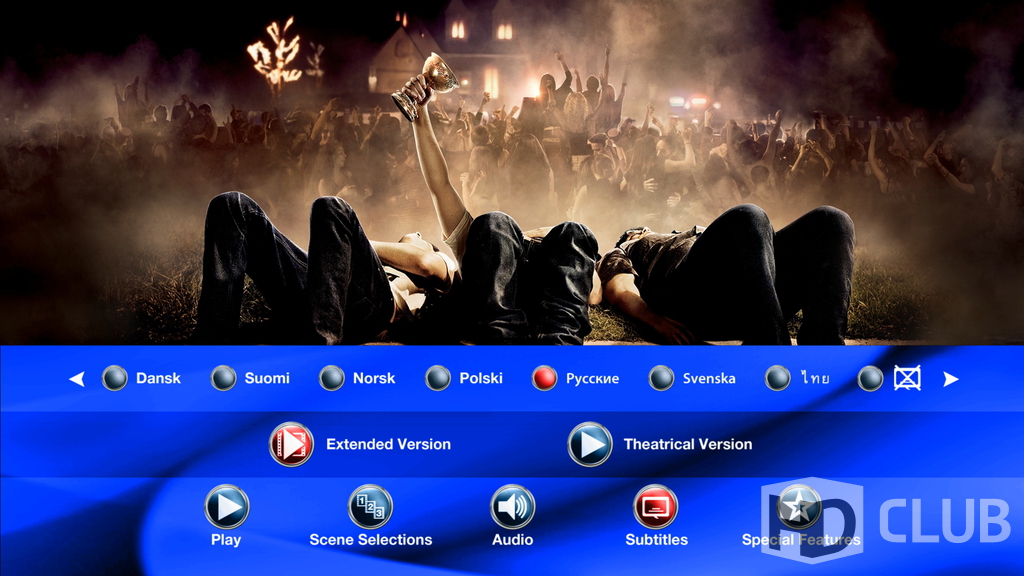The height and width of the screenshot is (576, 1024).
Task: Choose the Norsk radio button
Action: click(332, 378)
